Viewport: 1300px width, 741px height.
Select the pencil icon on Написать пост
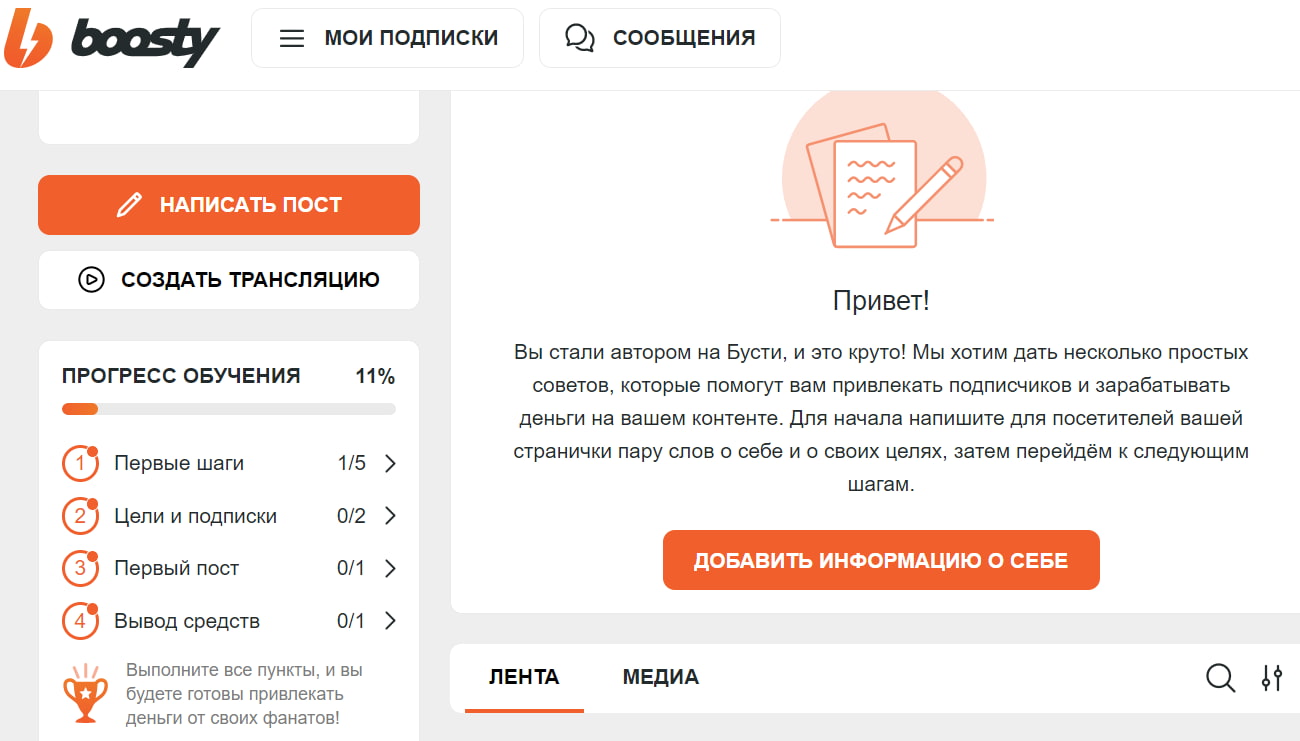point(128,204)
